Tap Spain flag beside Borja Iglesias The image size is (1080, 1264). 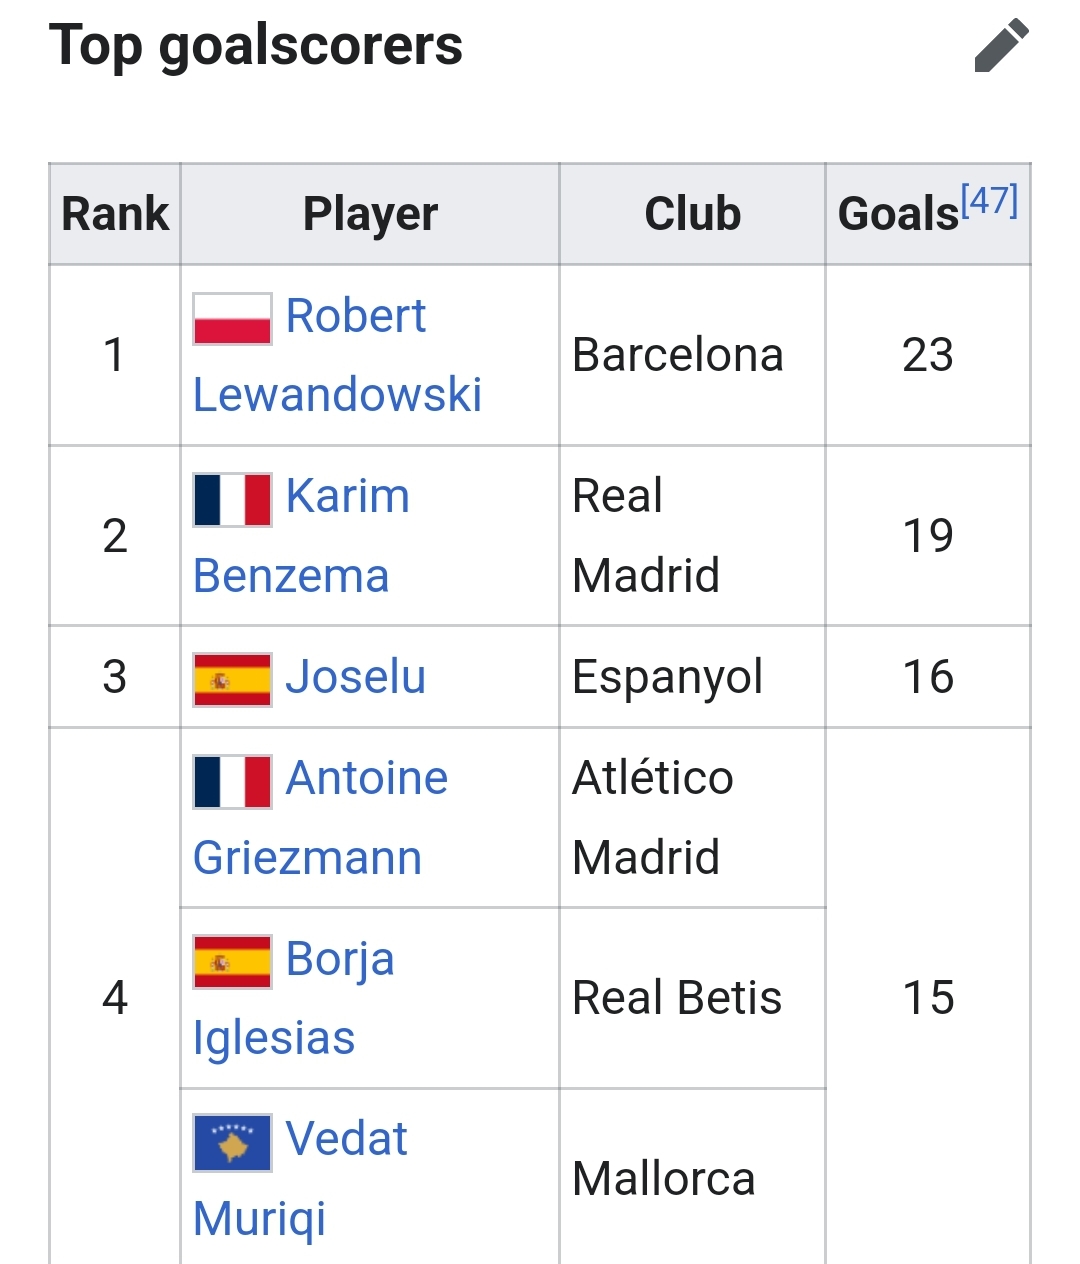232,962
